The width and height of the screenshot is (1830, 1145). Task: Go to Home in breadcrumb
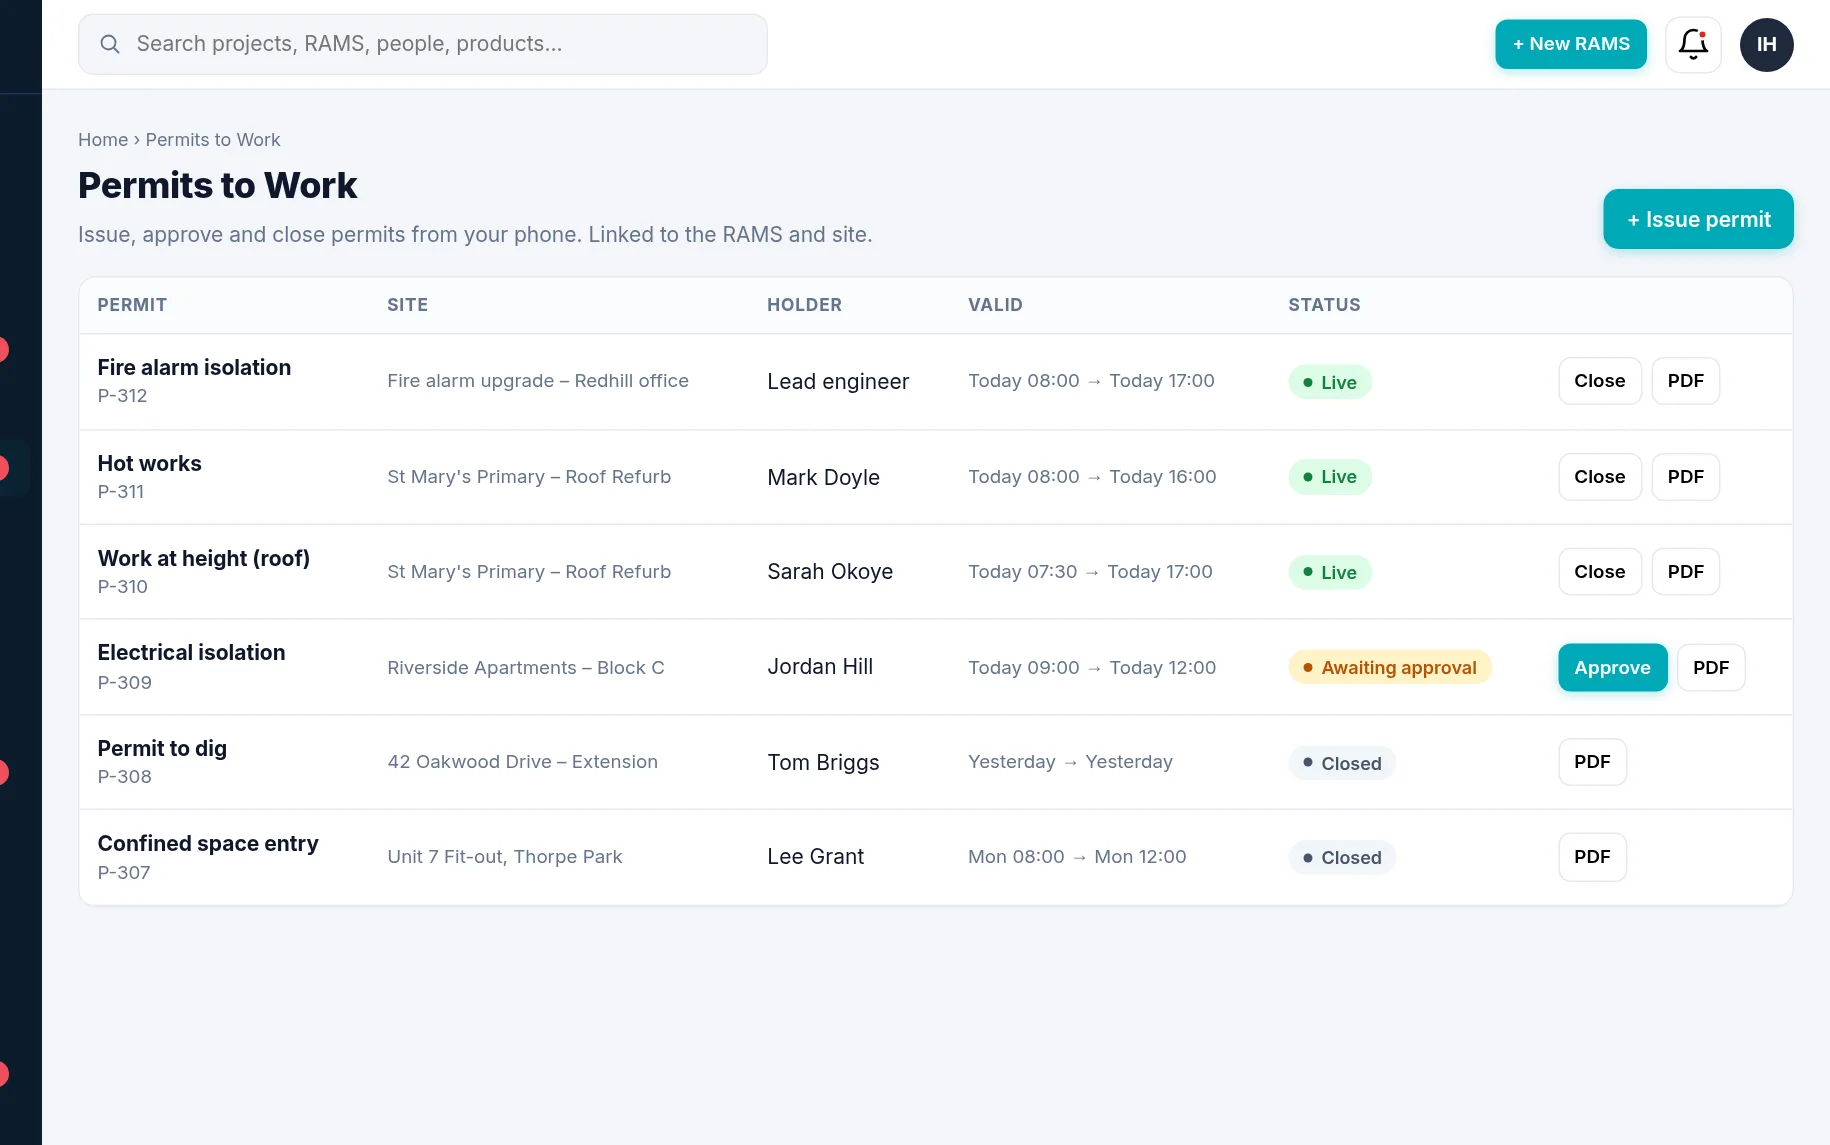point(103,140)
